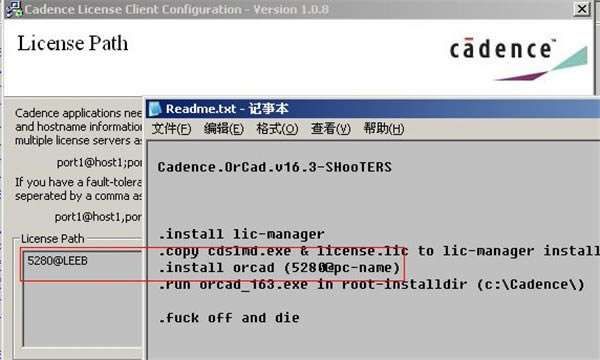Open the 文件(F) menu in Notepad
The height and width of the screenshot is (360, 600).
click(x=171, y=129)
